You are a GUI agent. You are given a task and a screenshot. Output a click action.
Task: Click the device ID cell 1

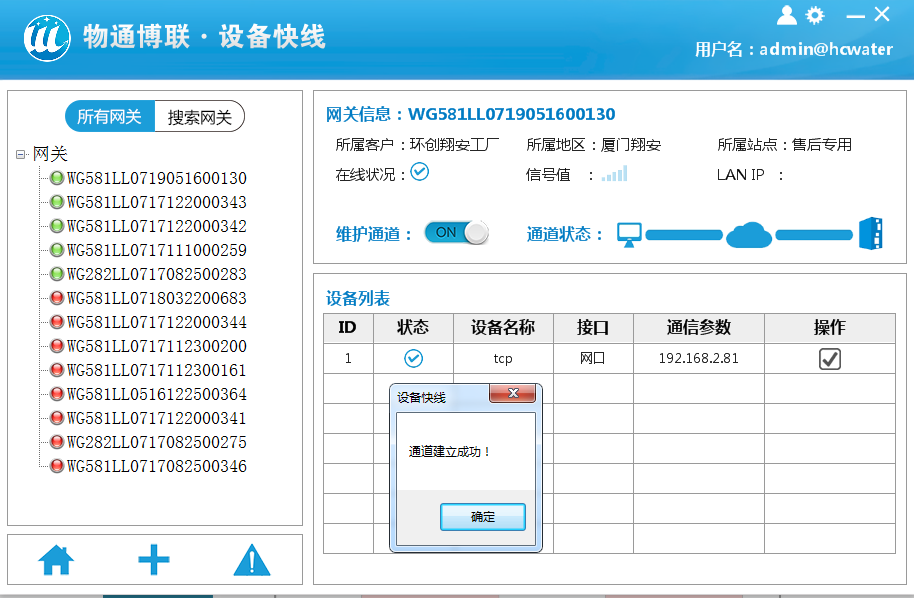[348, 358]
